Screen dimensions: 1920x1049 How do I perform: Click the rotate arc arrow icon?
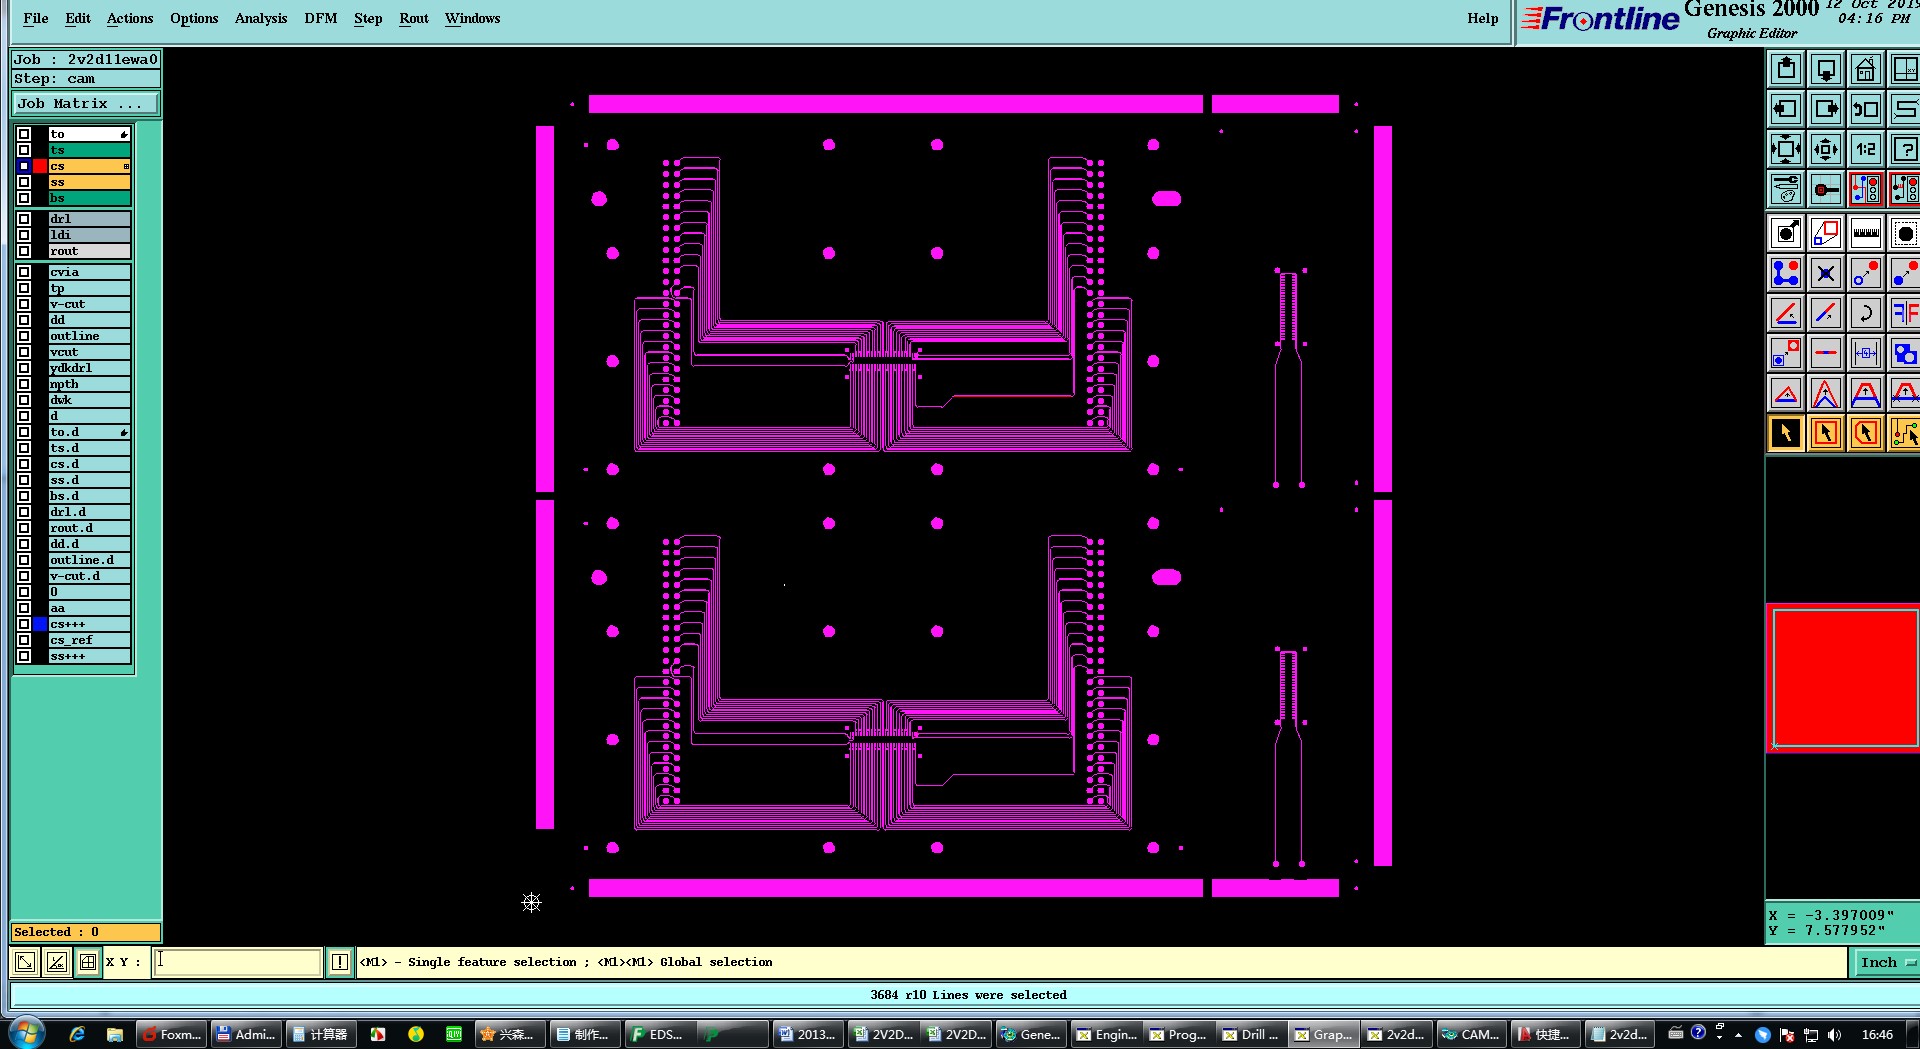coord(1866,313)
